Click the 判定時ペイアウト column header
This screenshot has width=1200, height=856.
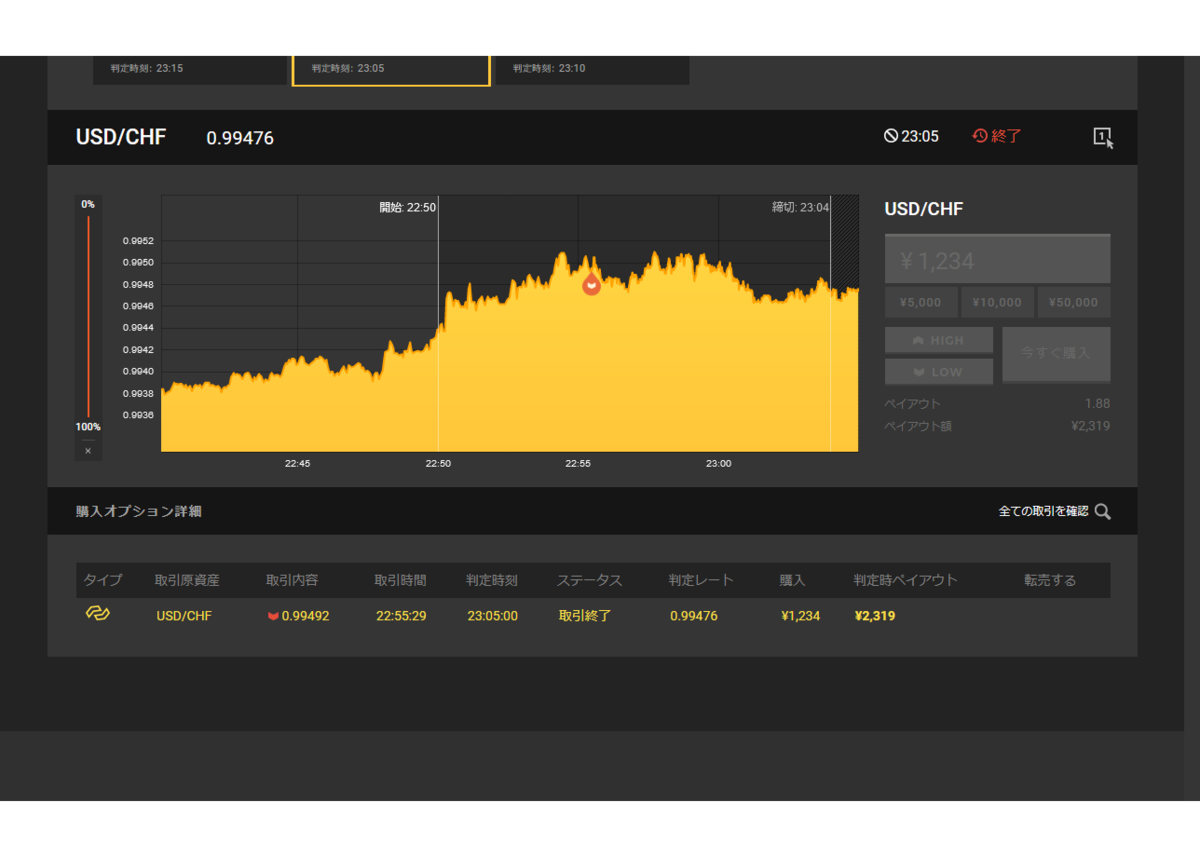(905, 580)
